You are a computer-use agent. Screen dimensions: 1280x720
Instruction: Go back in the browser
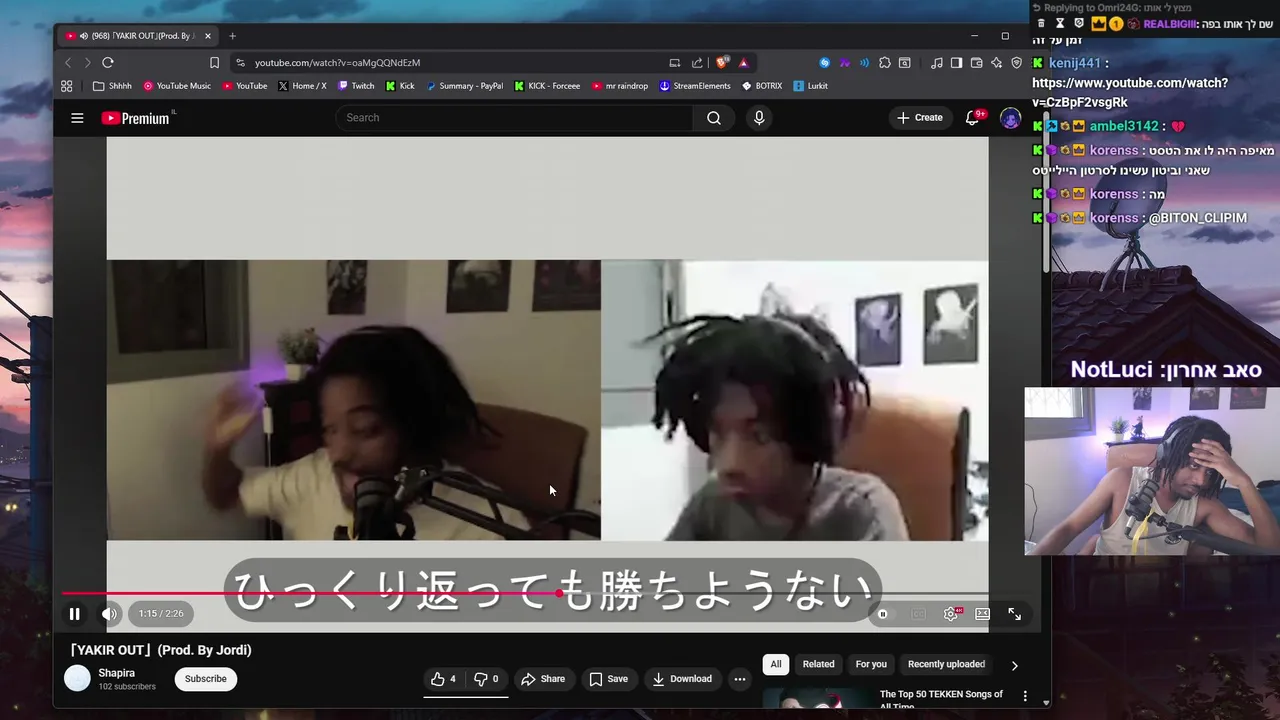(x=68, y=62)
